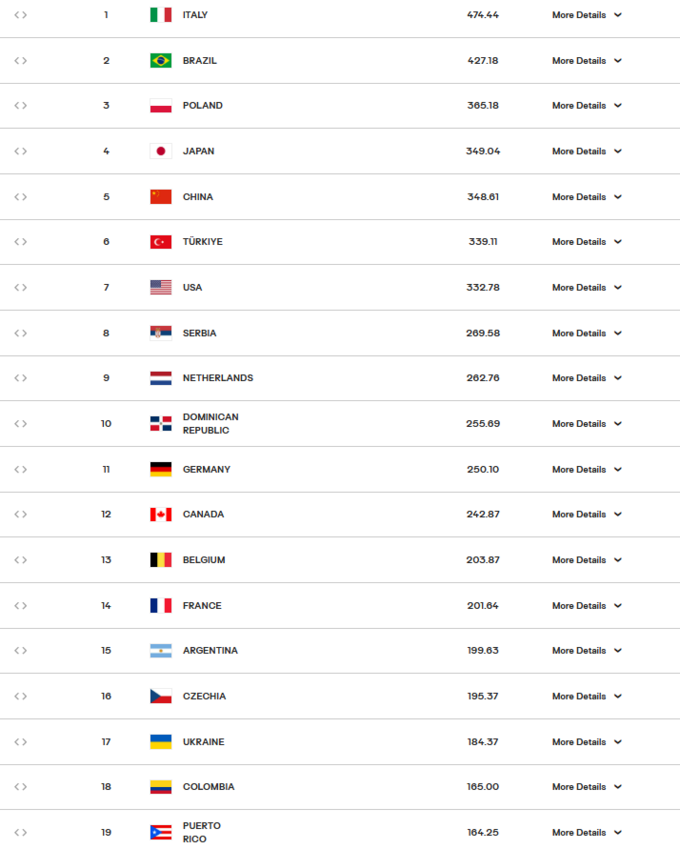Viewport: 680px width, 849px height.
Task: Click the USA flag icon
Action: 160,288
